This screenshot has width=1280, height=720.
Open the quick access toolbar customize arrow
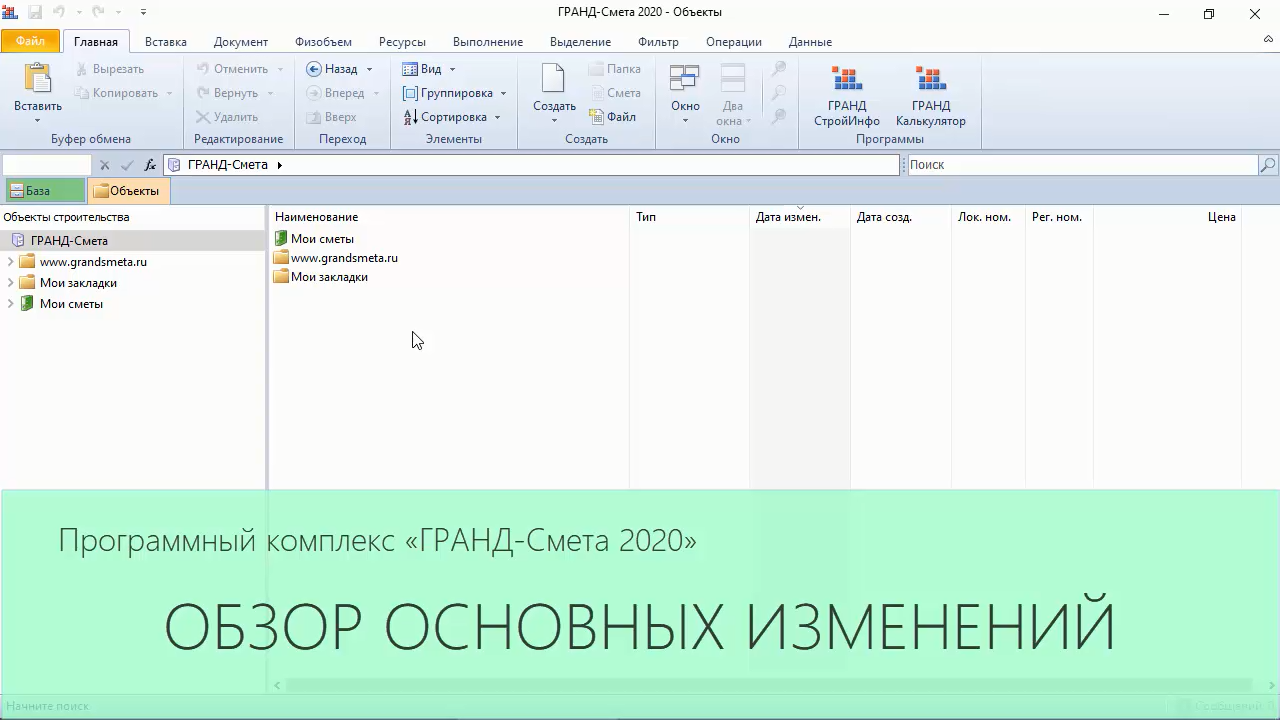143,12
